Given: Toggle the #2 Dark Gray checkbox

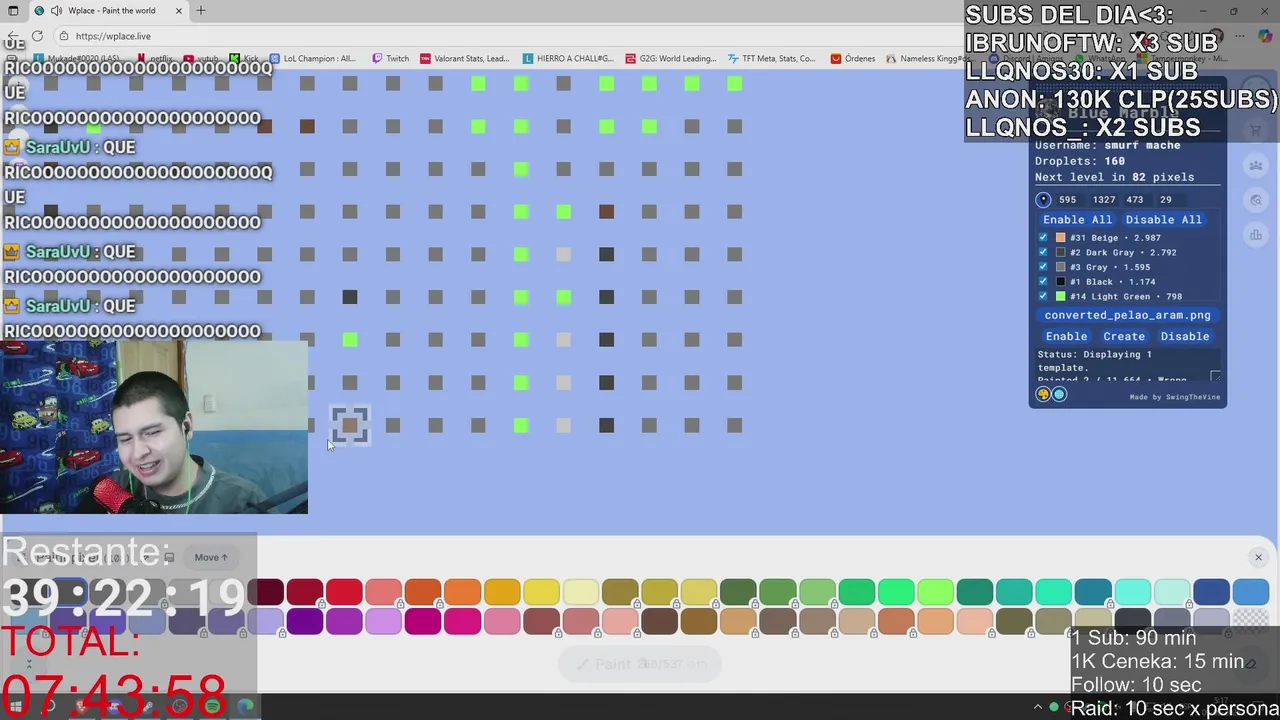Looking at the screenshot, I should (1043, 252).
